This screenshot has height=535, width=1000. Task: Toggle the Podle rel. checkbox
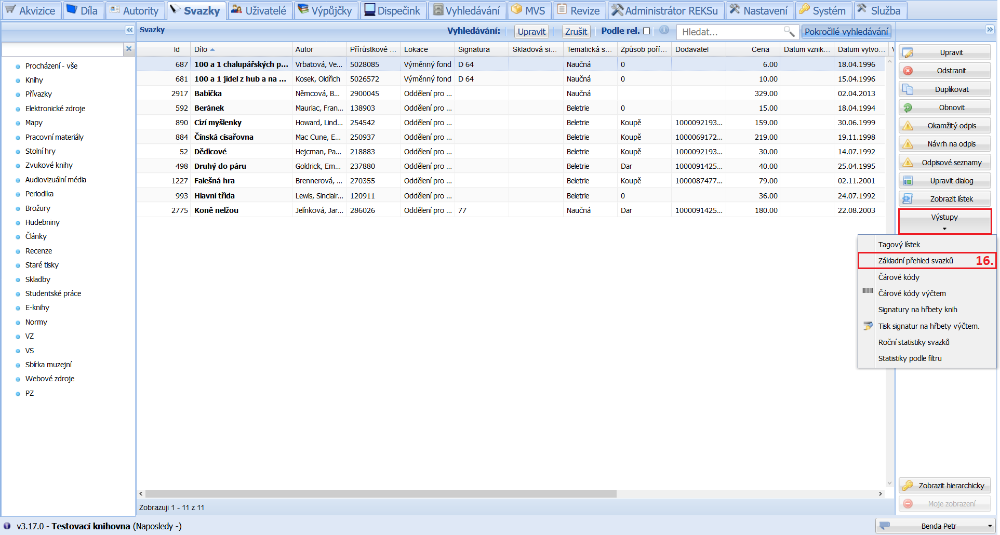click(646, 32)
